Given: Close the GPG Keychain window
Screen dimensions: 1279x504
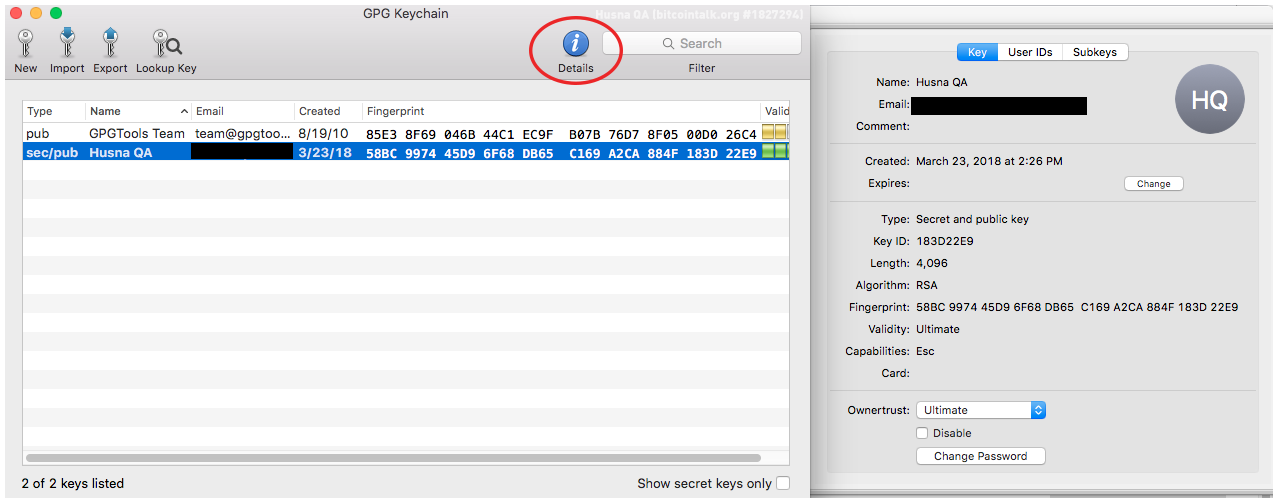Looking at the screenshot, I should (15, 13).
